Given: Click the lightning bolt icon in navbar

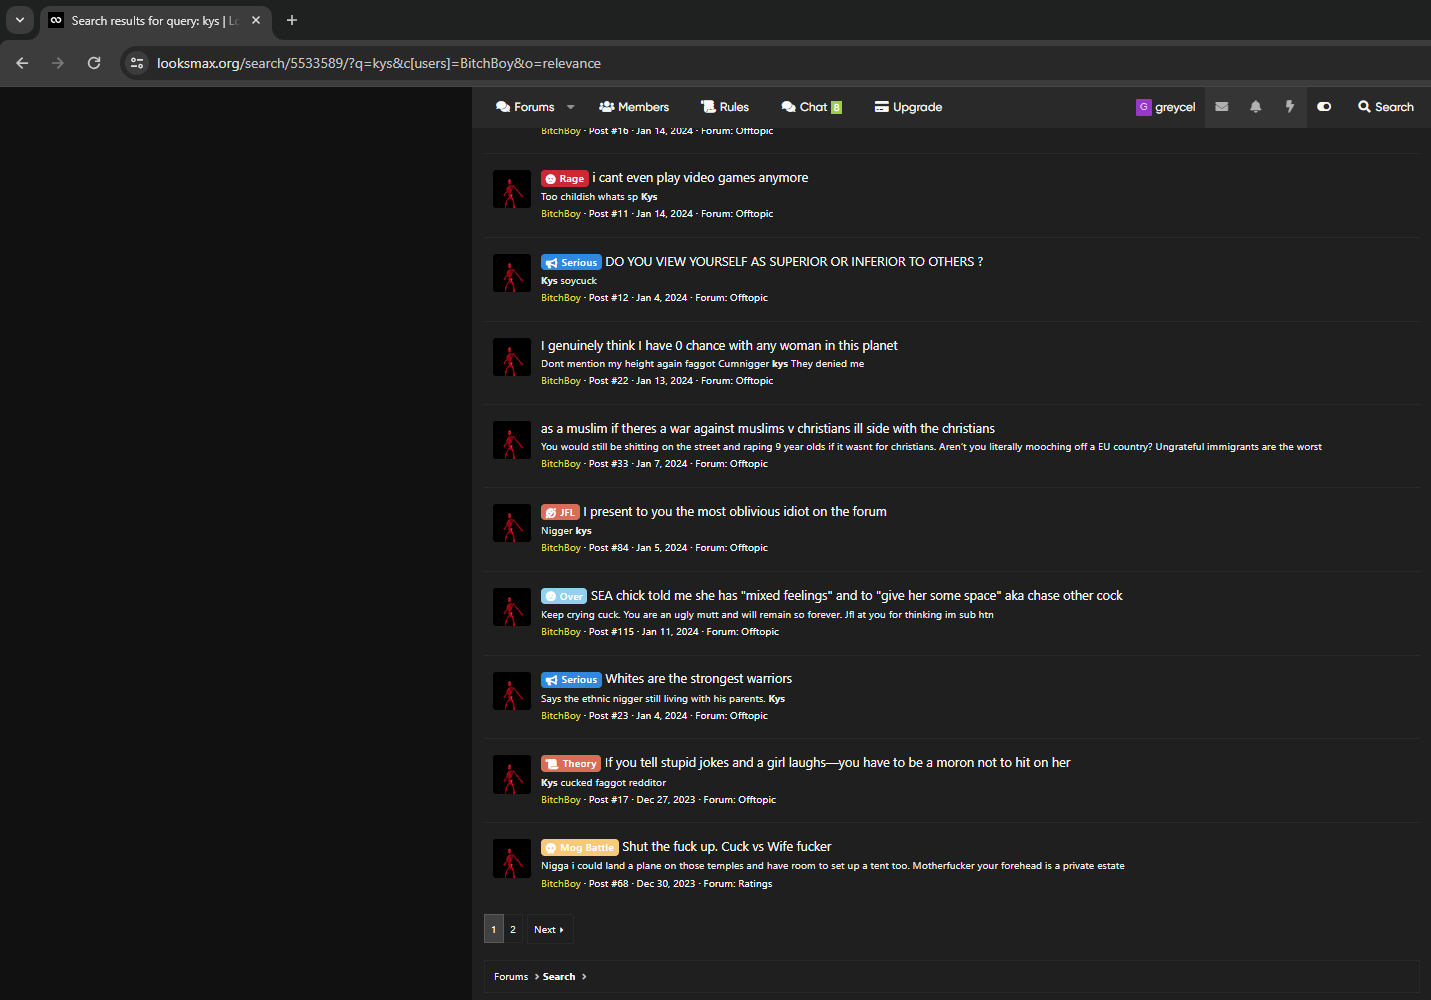Looking at the screenshot, I should click(1290, 107).
